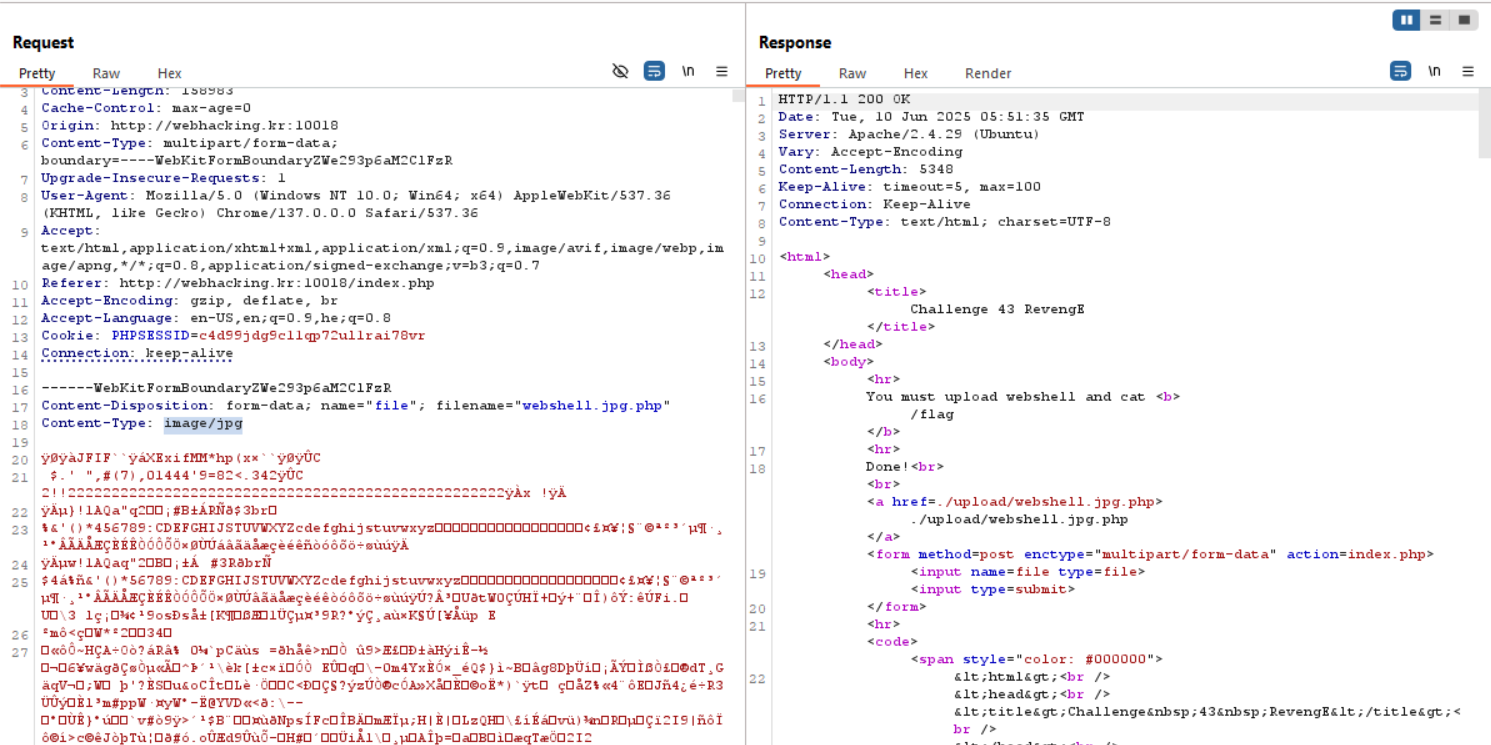Image resolution: width=1491 pixels, height=745 pixels.
Task: Click the boundary=----WebKitFormBoundary header continuation line
Action: tap(246, 161)
